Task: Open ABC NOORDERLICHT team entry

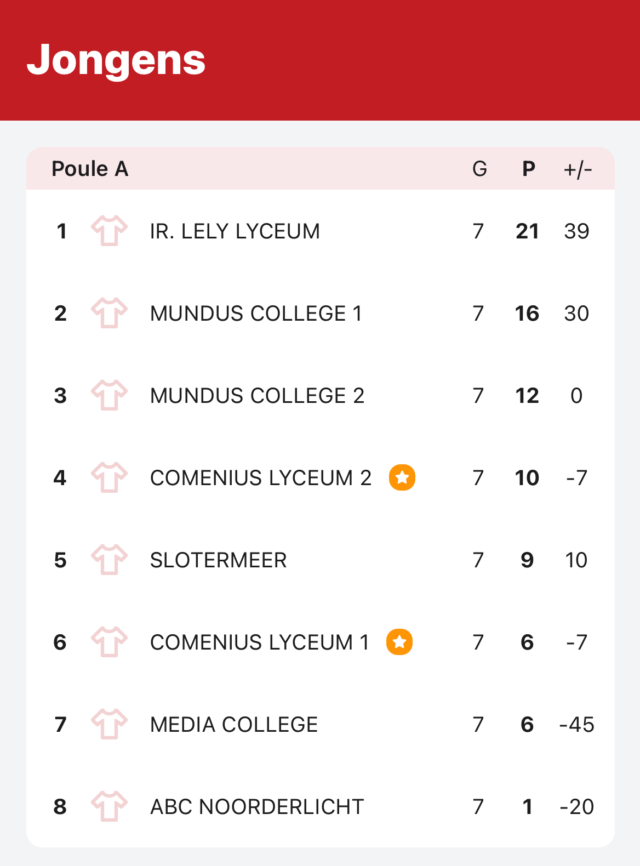Action: [x=320, y=806]
